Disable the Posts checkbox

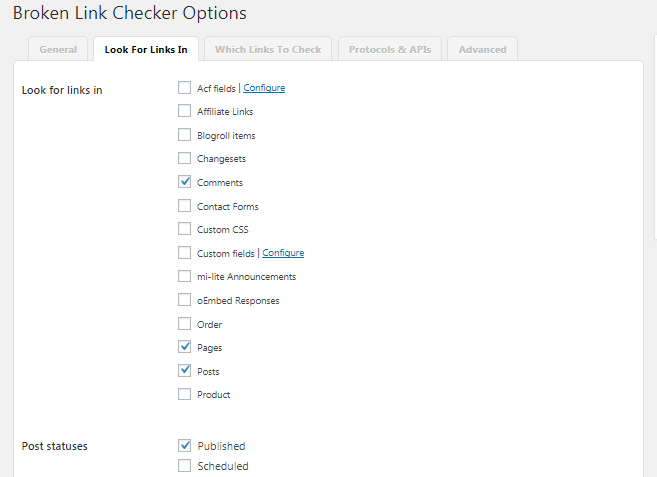click(x=184, y=371)
